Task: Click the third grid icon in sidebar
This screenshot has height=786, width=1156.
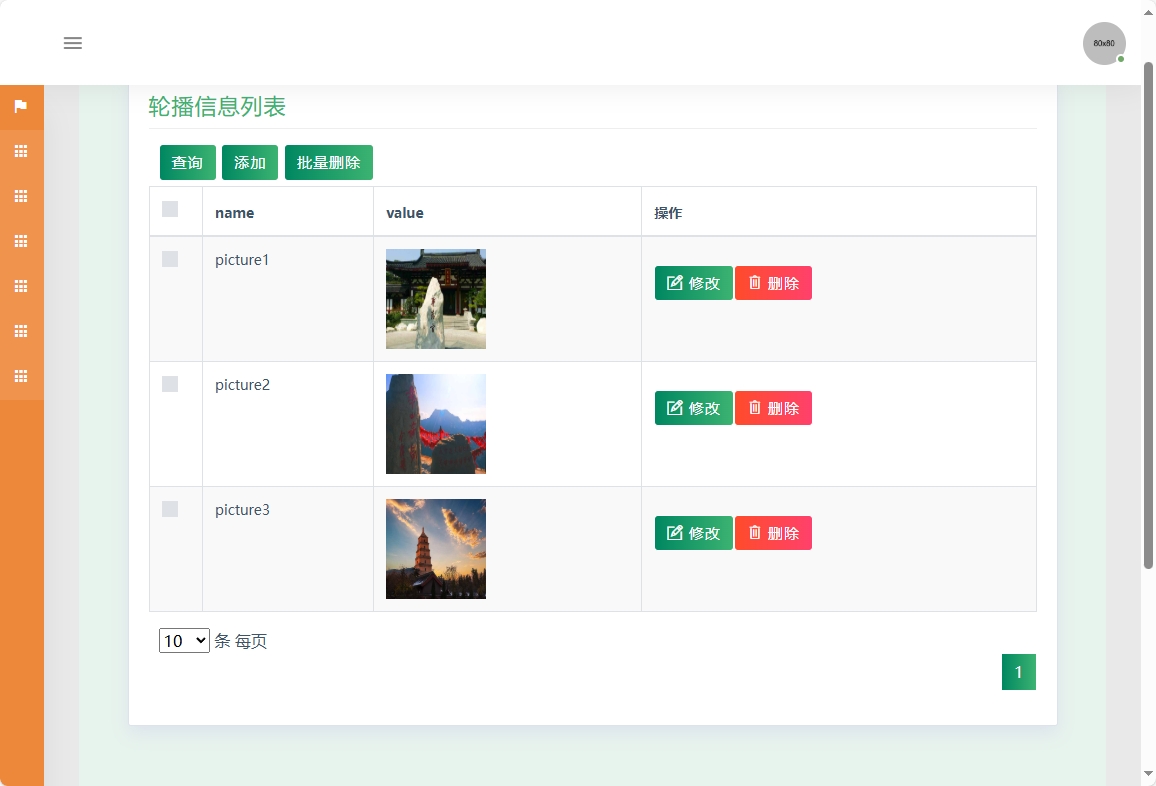Action: point(21,241)
